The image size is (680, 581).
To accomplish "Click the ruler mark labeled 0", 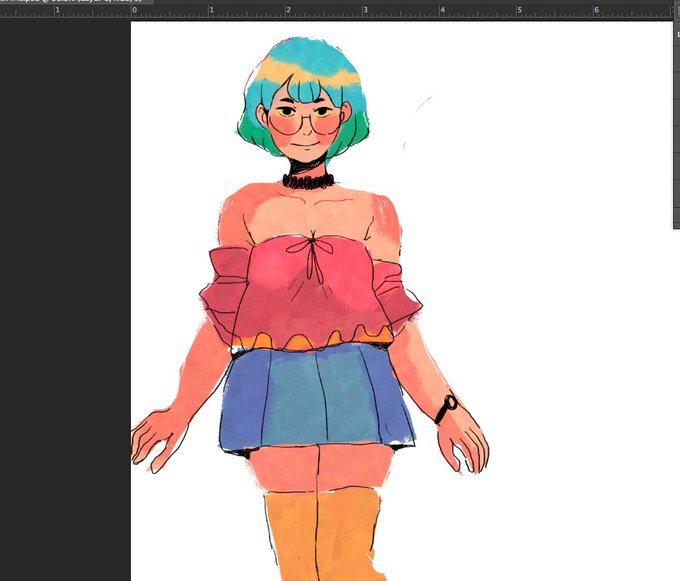I will tap(135, 10).
